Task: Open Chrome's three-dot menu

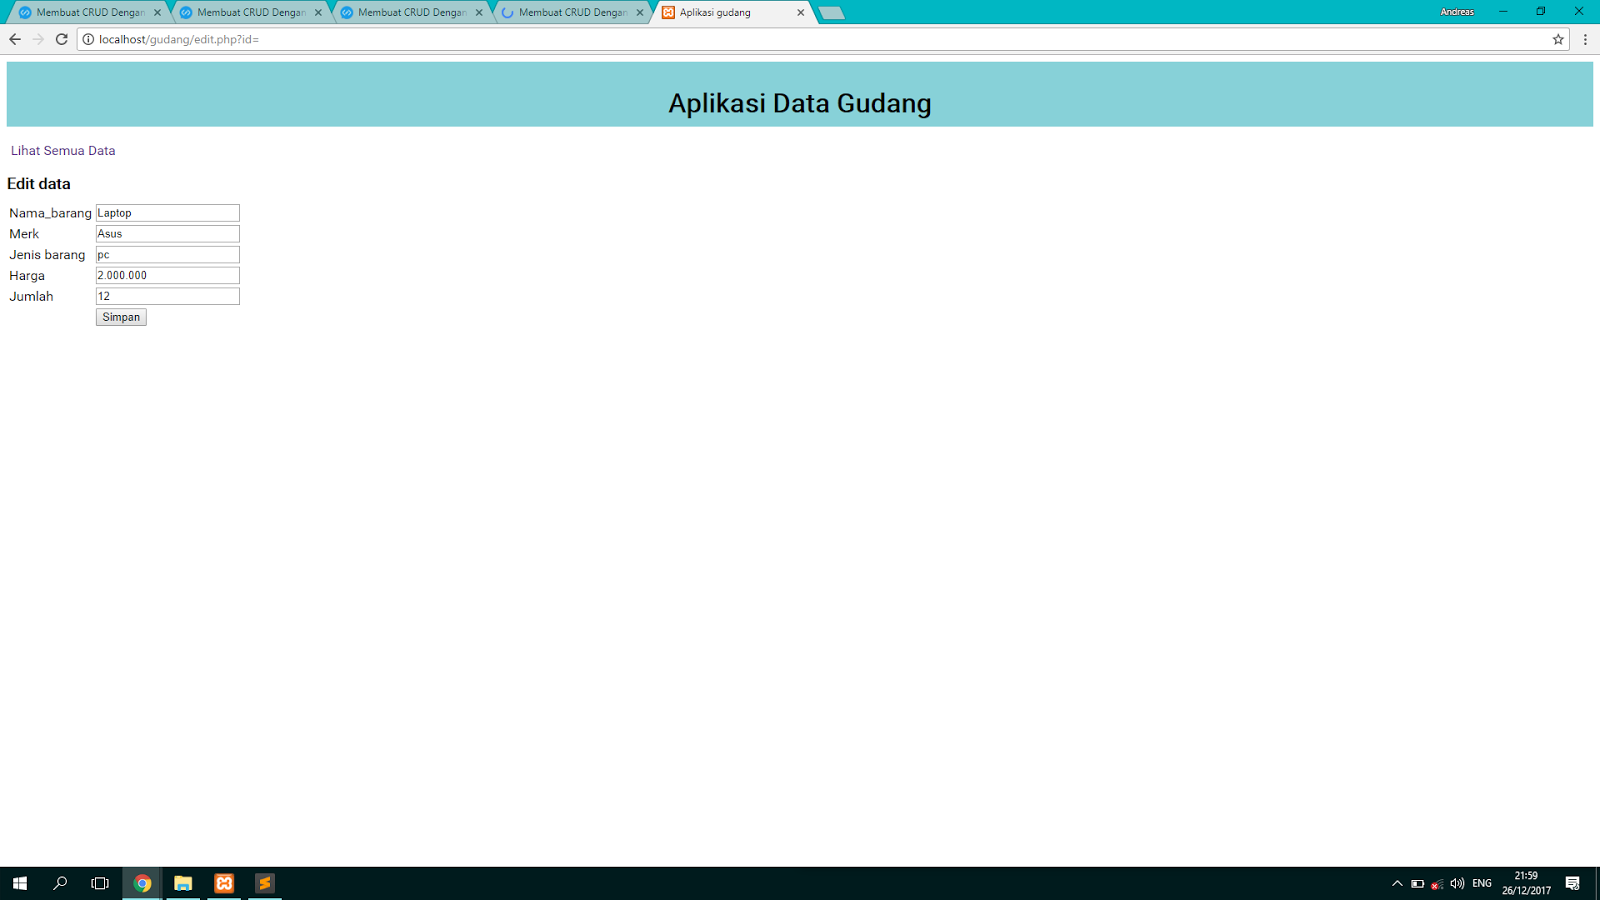Action: (1586, 40)
